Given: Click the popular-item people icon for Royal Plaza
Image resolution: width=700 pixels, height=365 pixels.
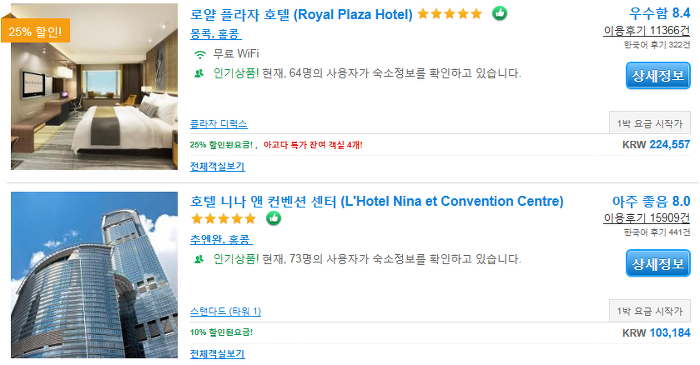Looking at the screenshot, I should [199, 73].
